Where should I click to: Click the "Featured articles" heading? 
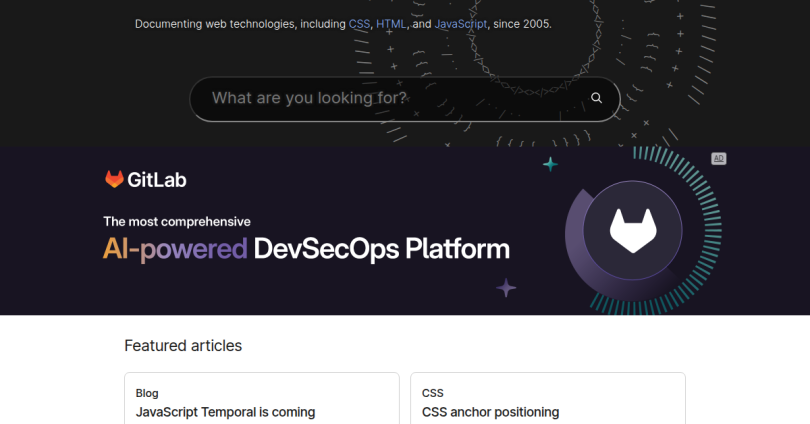coord(183,345)
